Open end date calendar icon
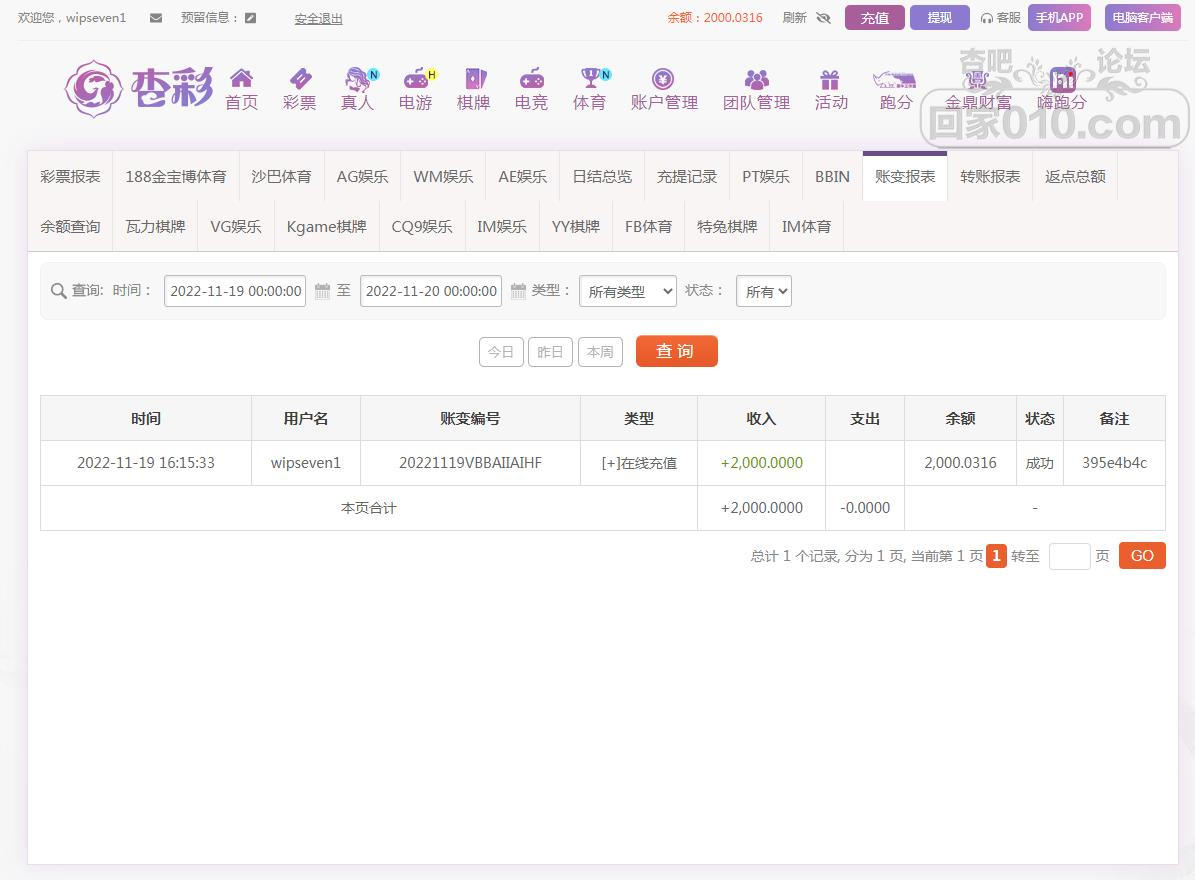 click(x=518, y=291)
